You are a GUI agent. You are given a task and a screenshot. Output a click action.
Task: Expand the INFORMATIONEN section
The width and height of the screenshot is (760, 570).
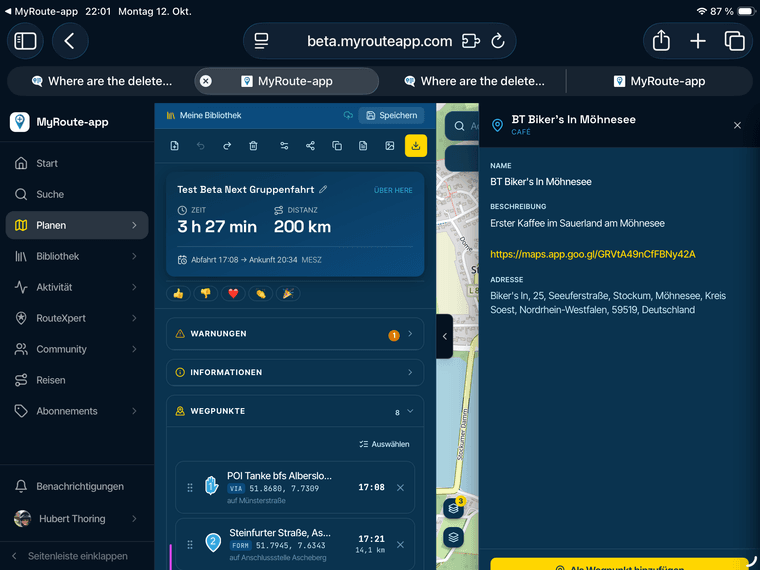pyautogui.click(x=295, y=372)
